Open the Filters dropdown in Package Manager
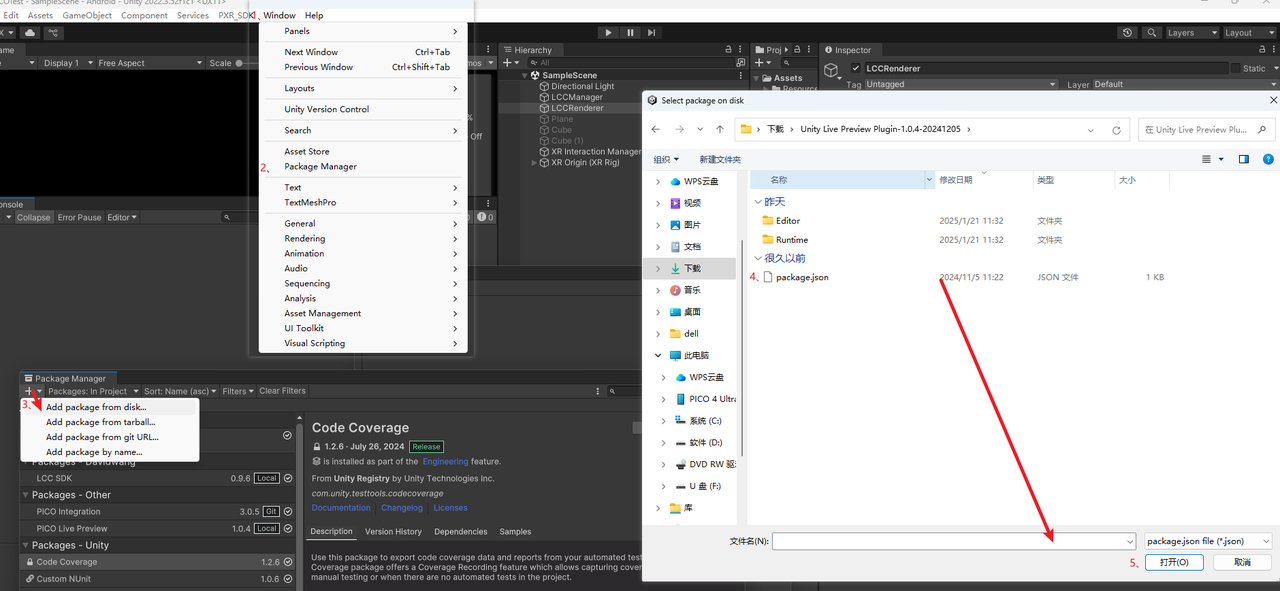This screenshot has width=1280, height=591. click(x=238, y=391)
